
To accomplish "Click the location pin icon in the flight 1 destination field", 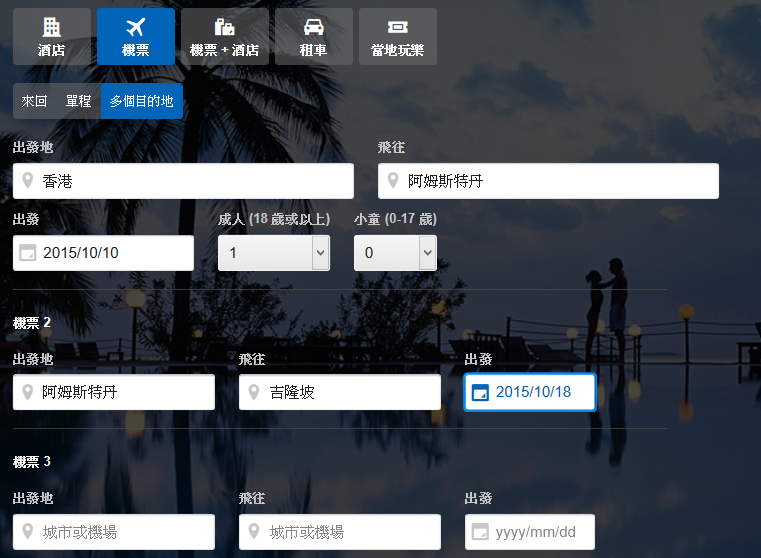I will [x=393, y=180].
